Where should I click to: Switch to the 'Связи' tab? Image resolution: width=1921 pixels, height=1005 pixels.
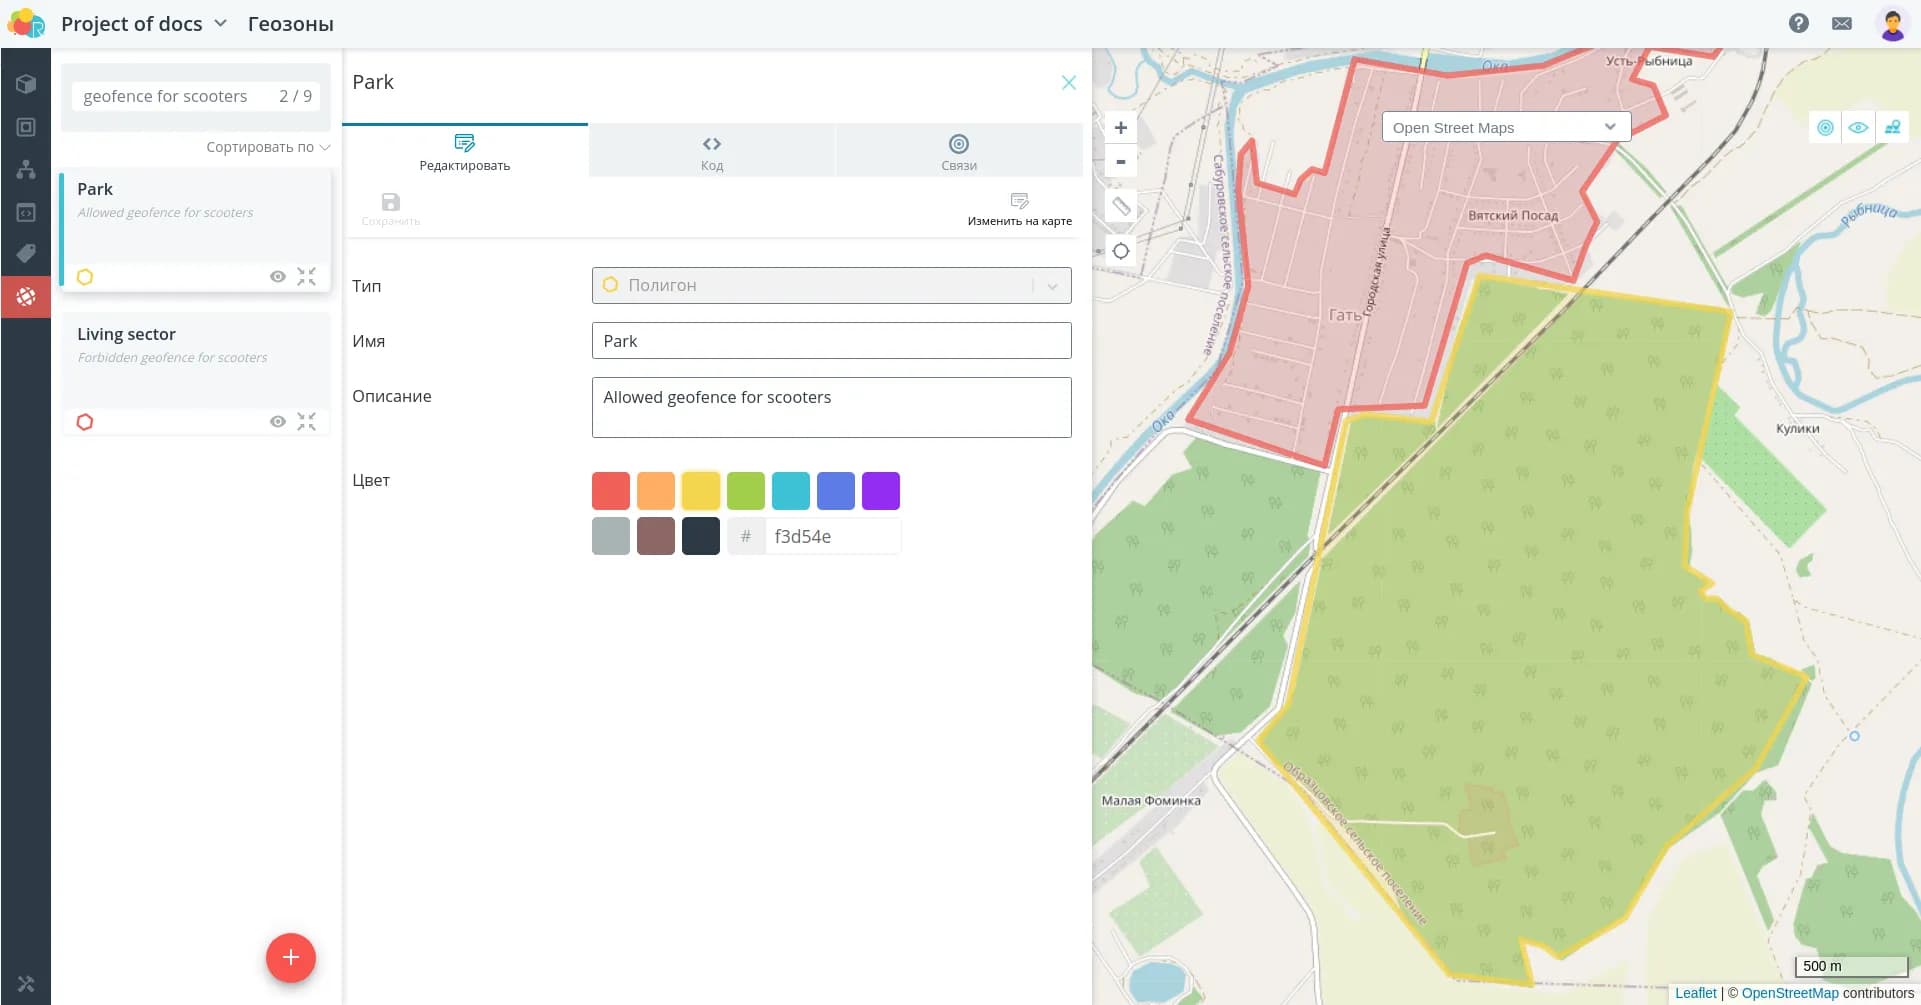click(958, 152)
